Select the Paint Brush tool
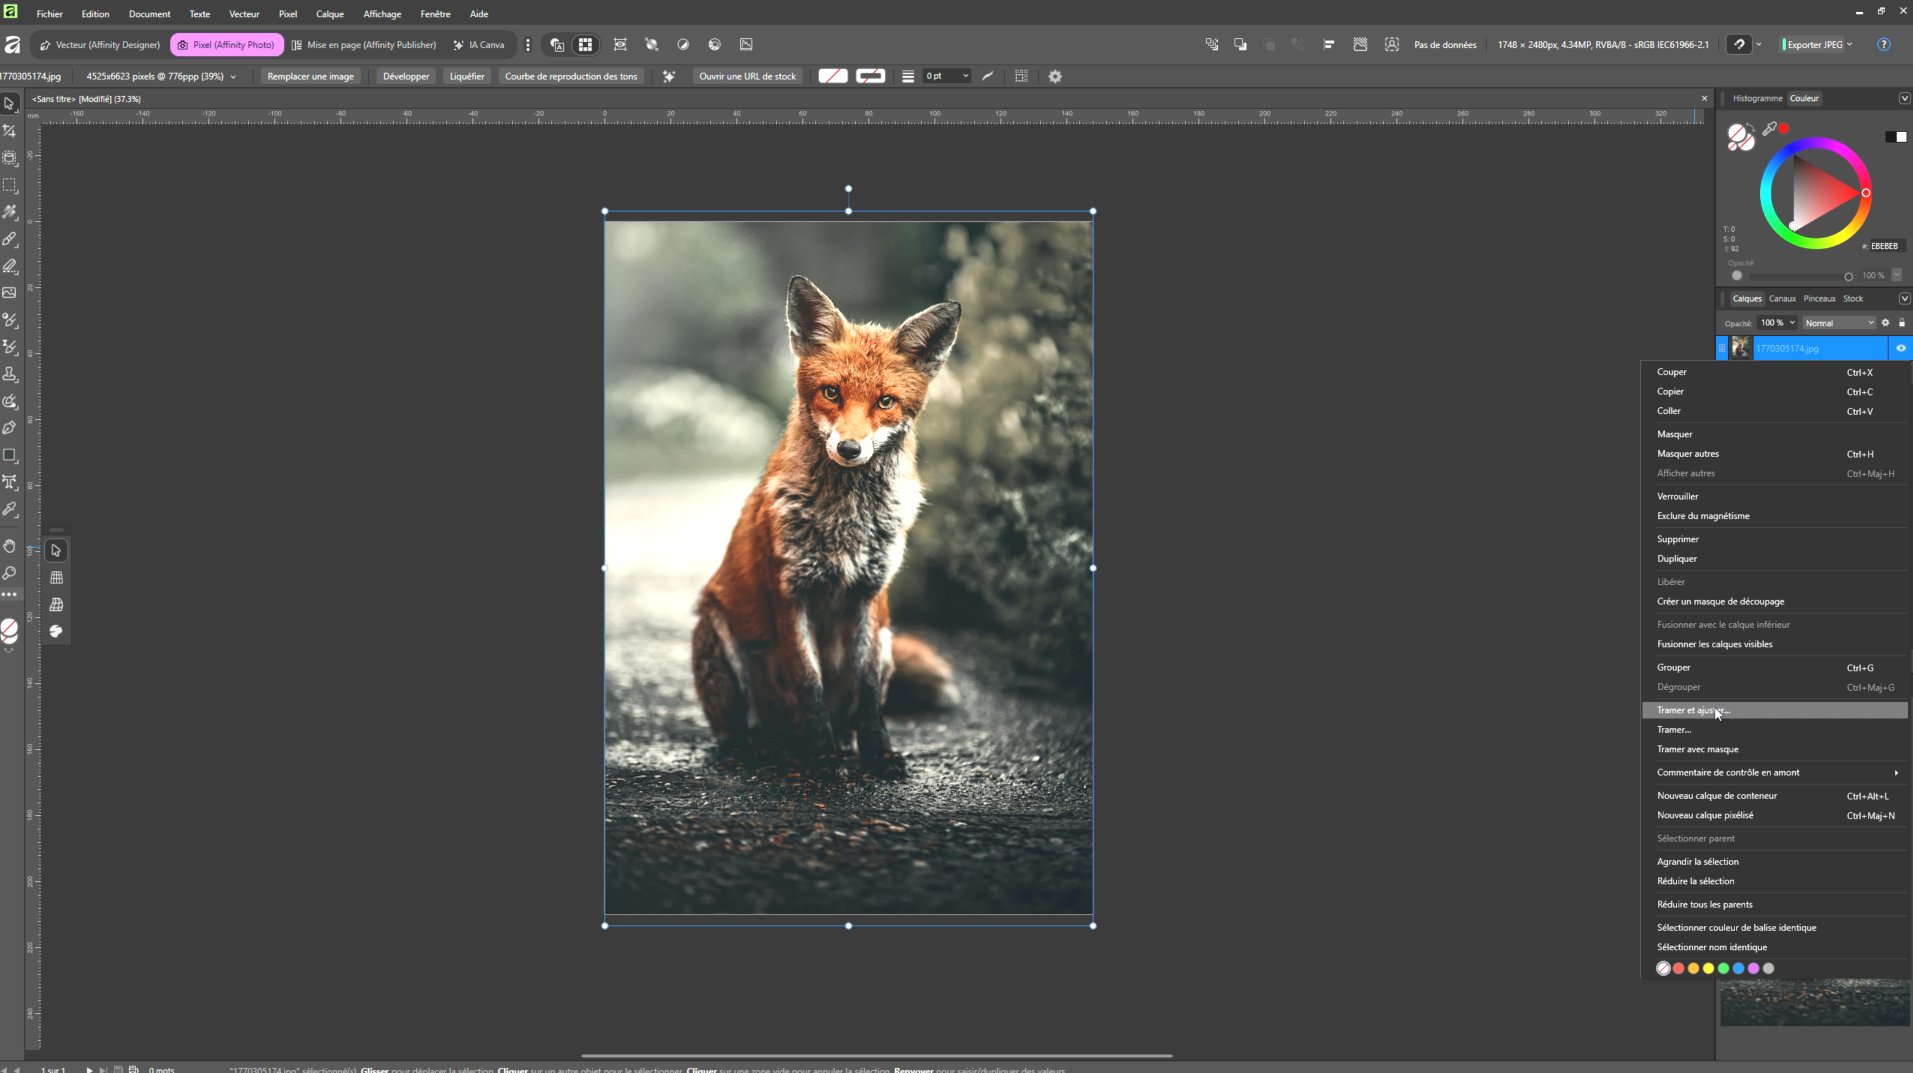 click(x=10, y=239)
